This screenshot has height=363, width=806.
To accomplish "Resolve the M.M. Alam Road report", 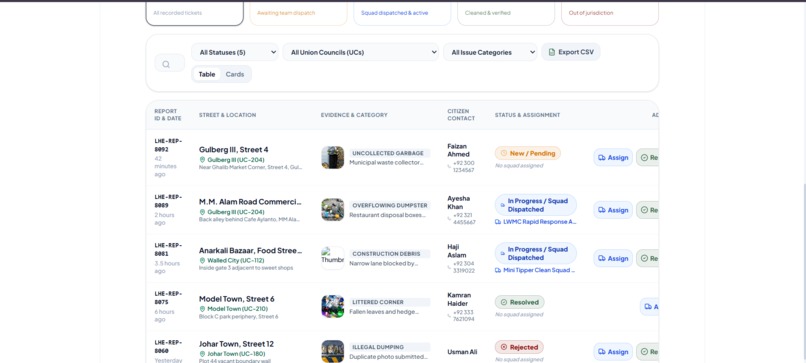I will pyautogui.click(x=648, y=210).
